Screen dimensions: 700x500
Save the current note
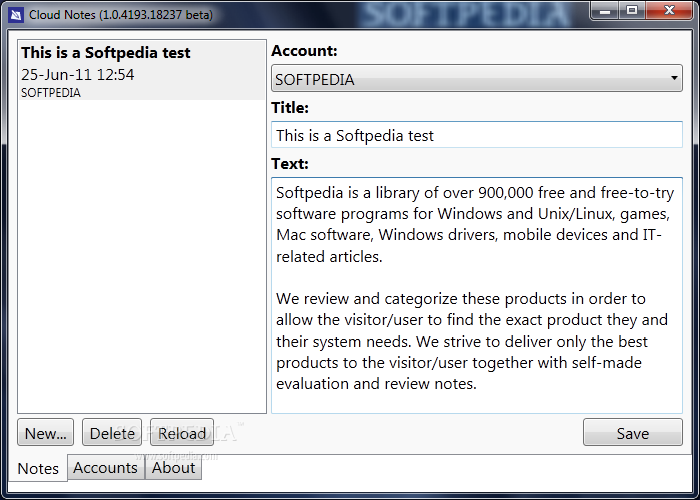tap(633, 432)
